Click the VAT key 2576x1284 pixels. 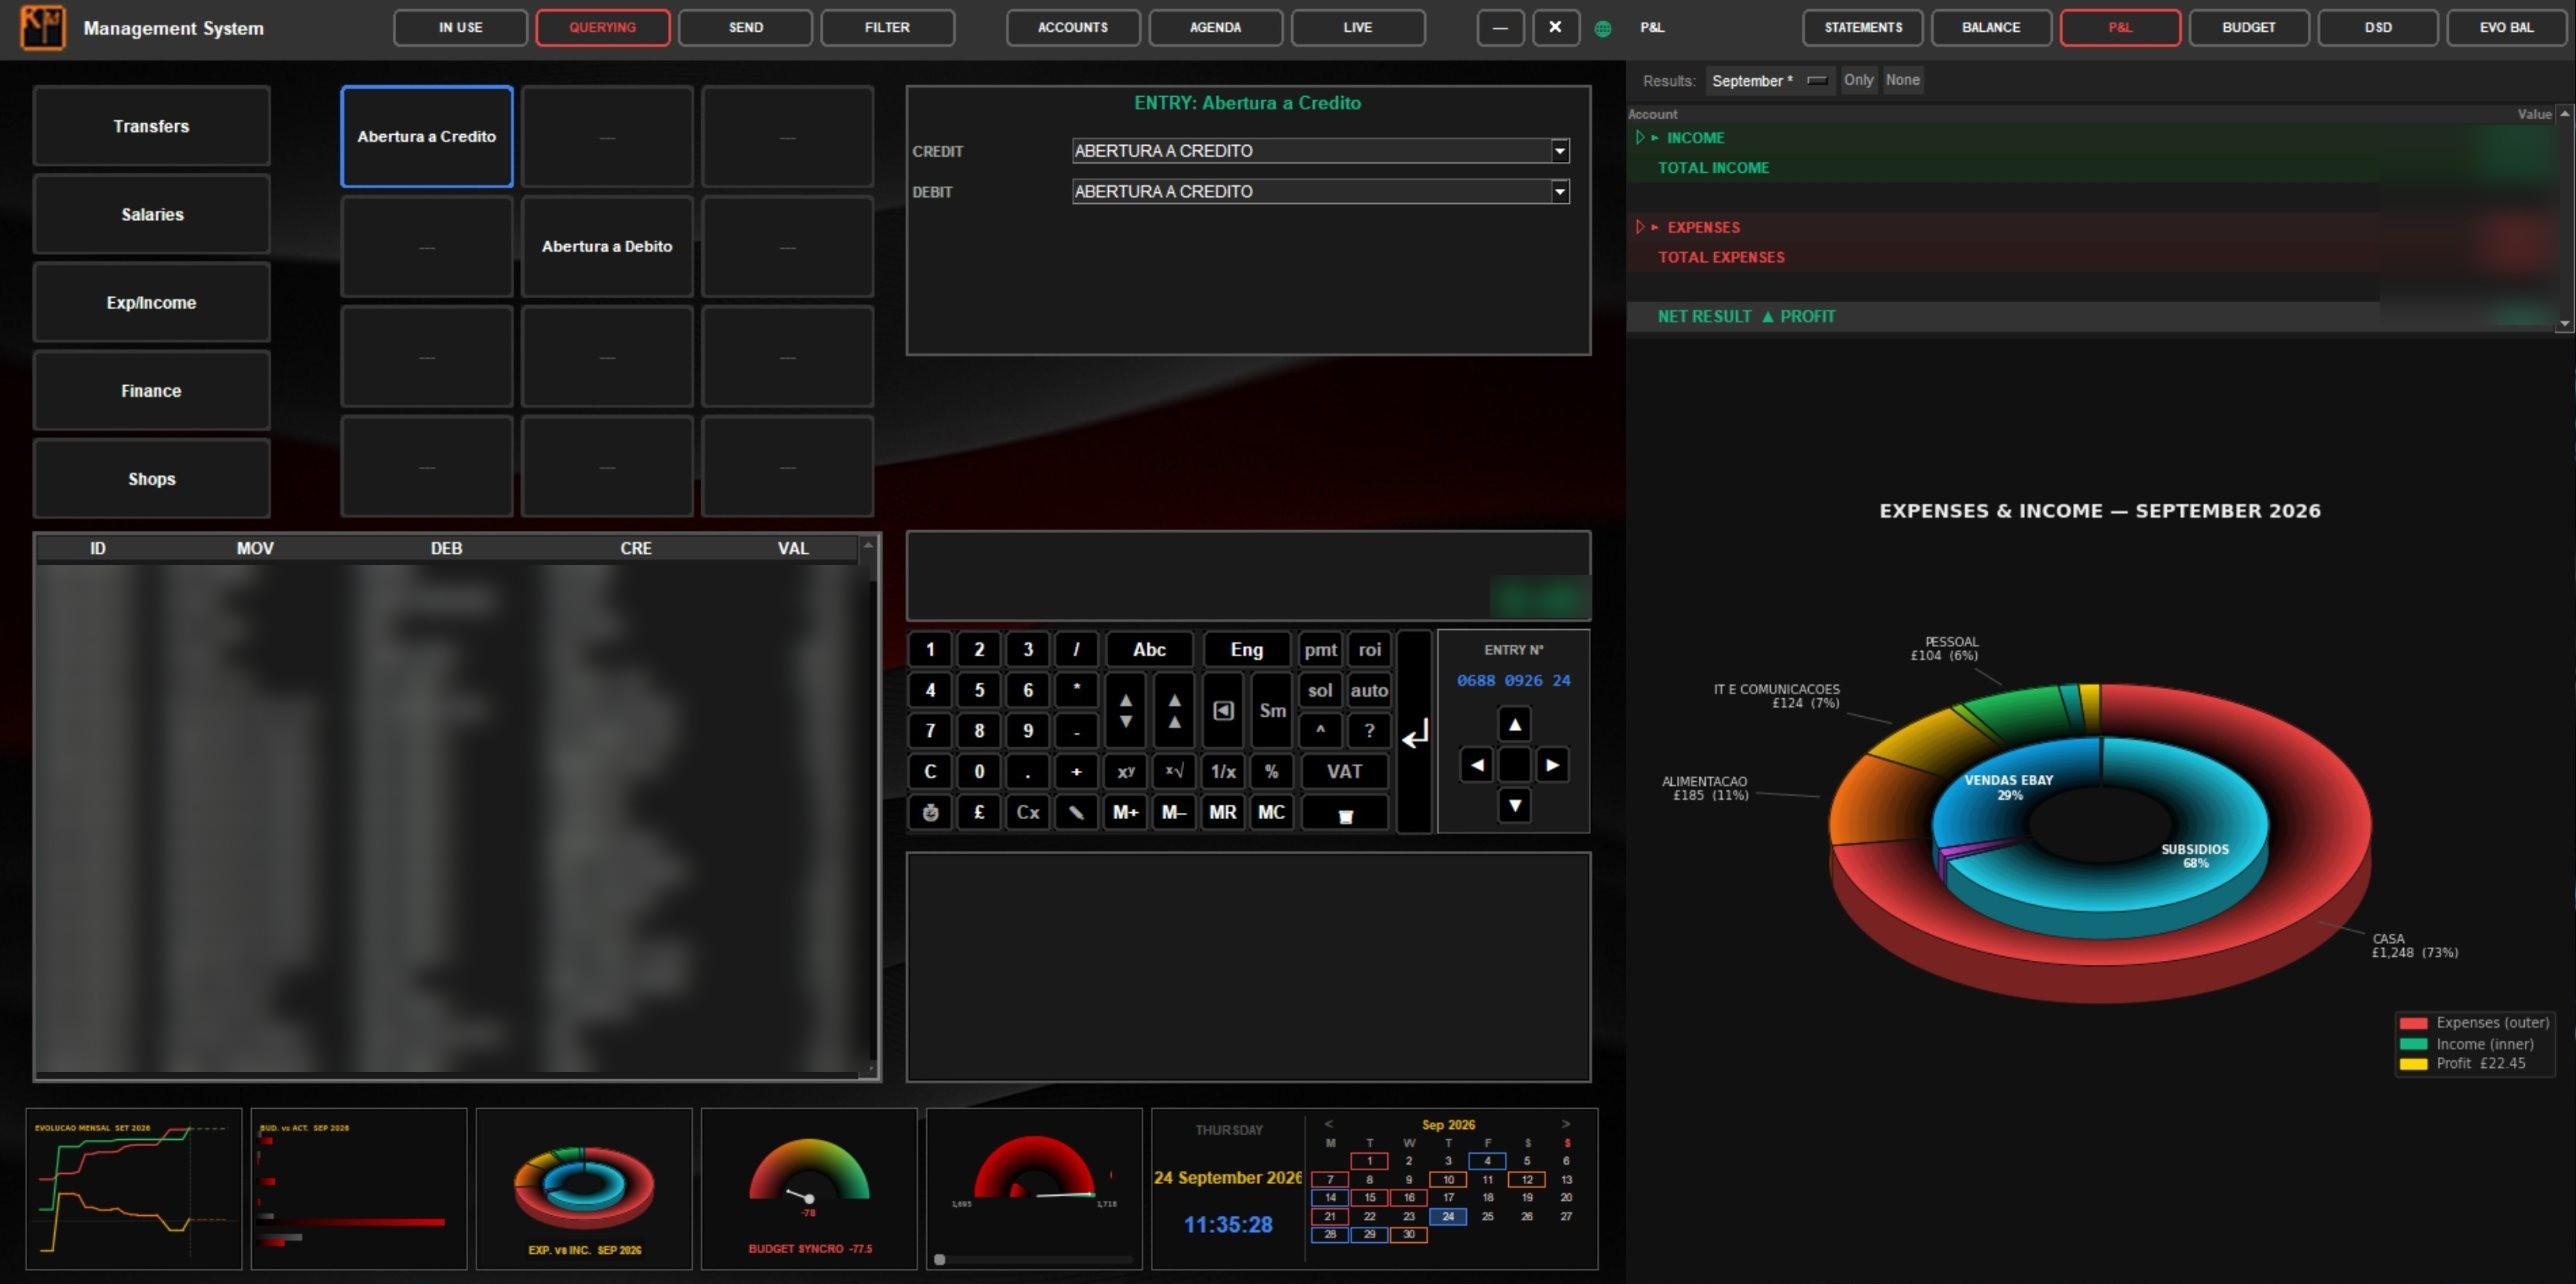pos(1345,771)
